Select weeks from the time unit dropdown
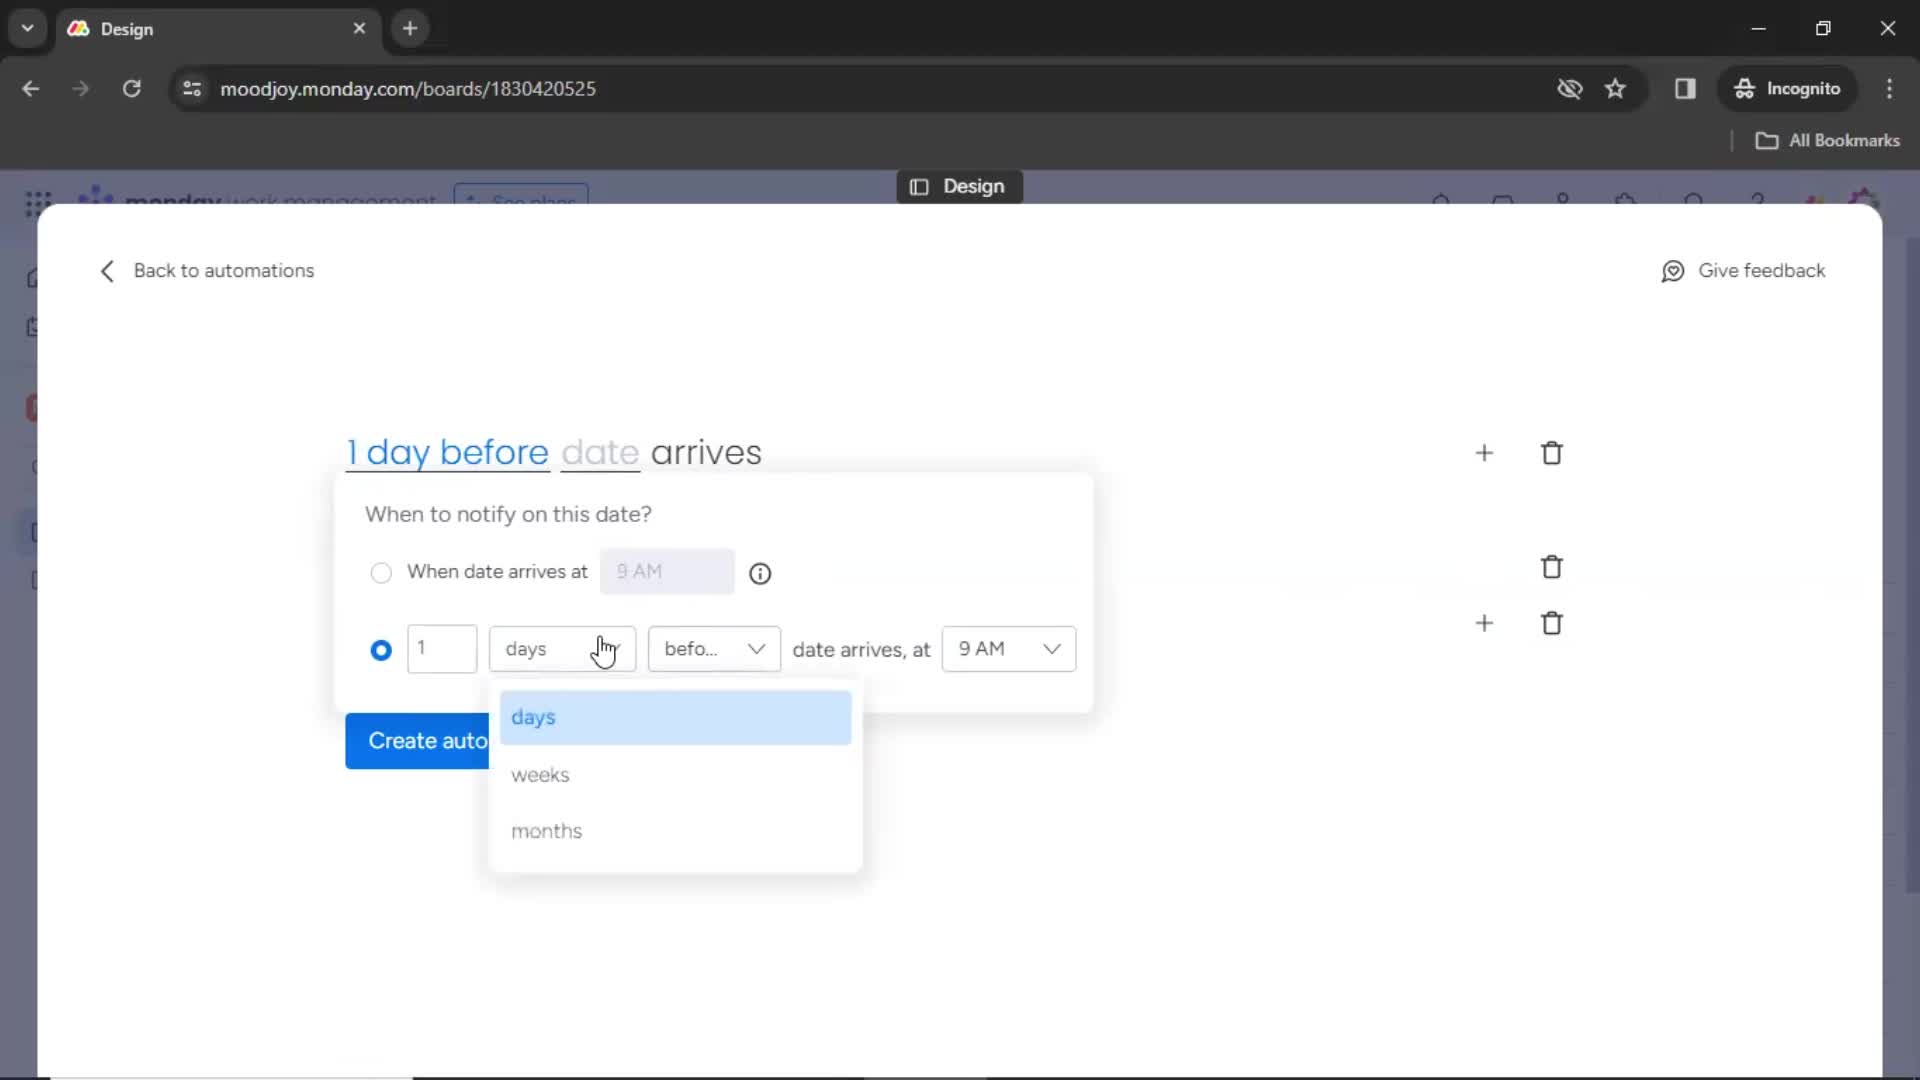This screenshot has width=1920, height=1080. coord(539,774)
